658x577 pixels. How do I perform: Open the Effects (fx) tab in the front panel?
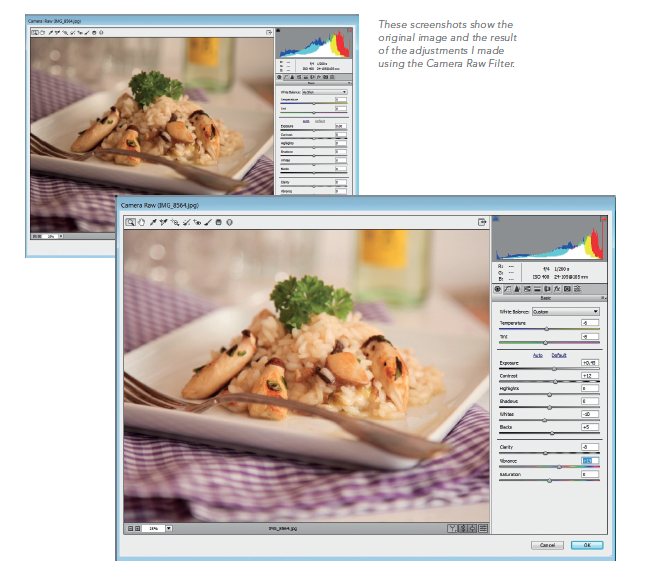coord(558,288)
